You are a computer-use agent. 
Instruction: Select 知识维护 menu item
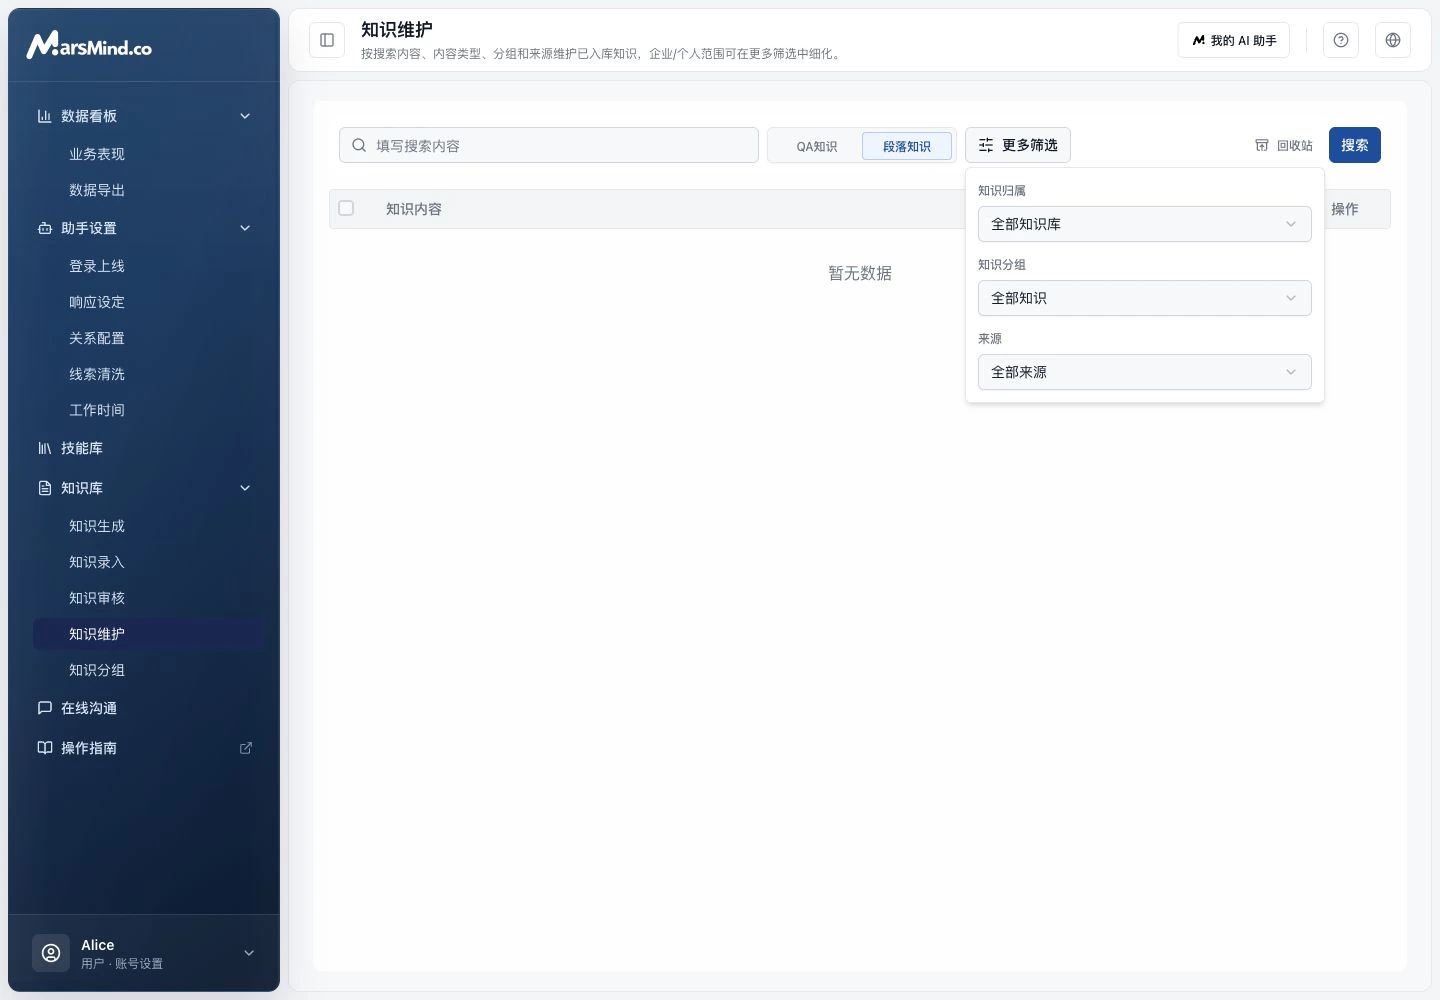(148, 634)
